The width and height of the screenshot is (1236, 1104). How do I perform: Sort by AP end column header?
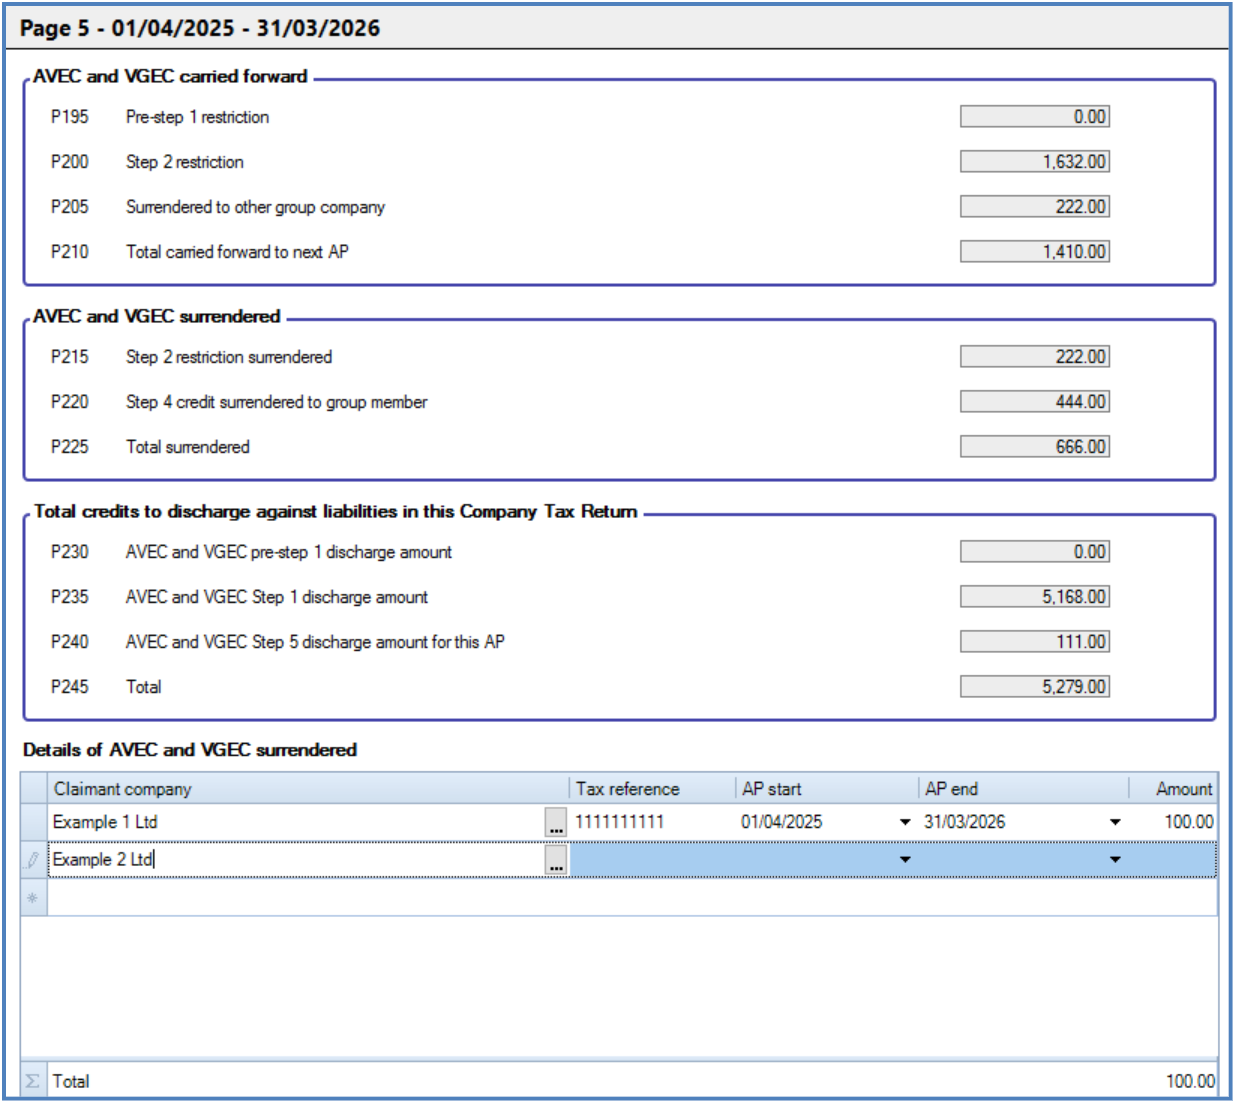[x=1023, y=789]
